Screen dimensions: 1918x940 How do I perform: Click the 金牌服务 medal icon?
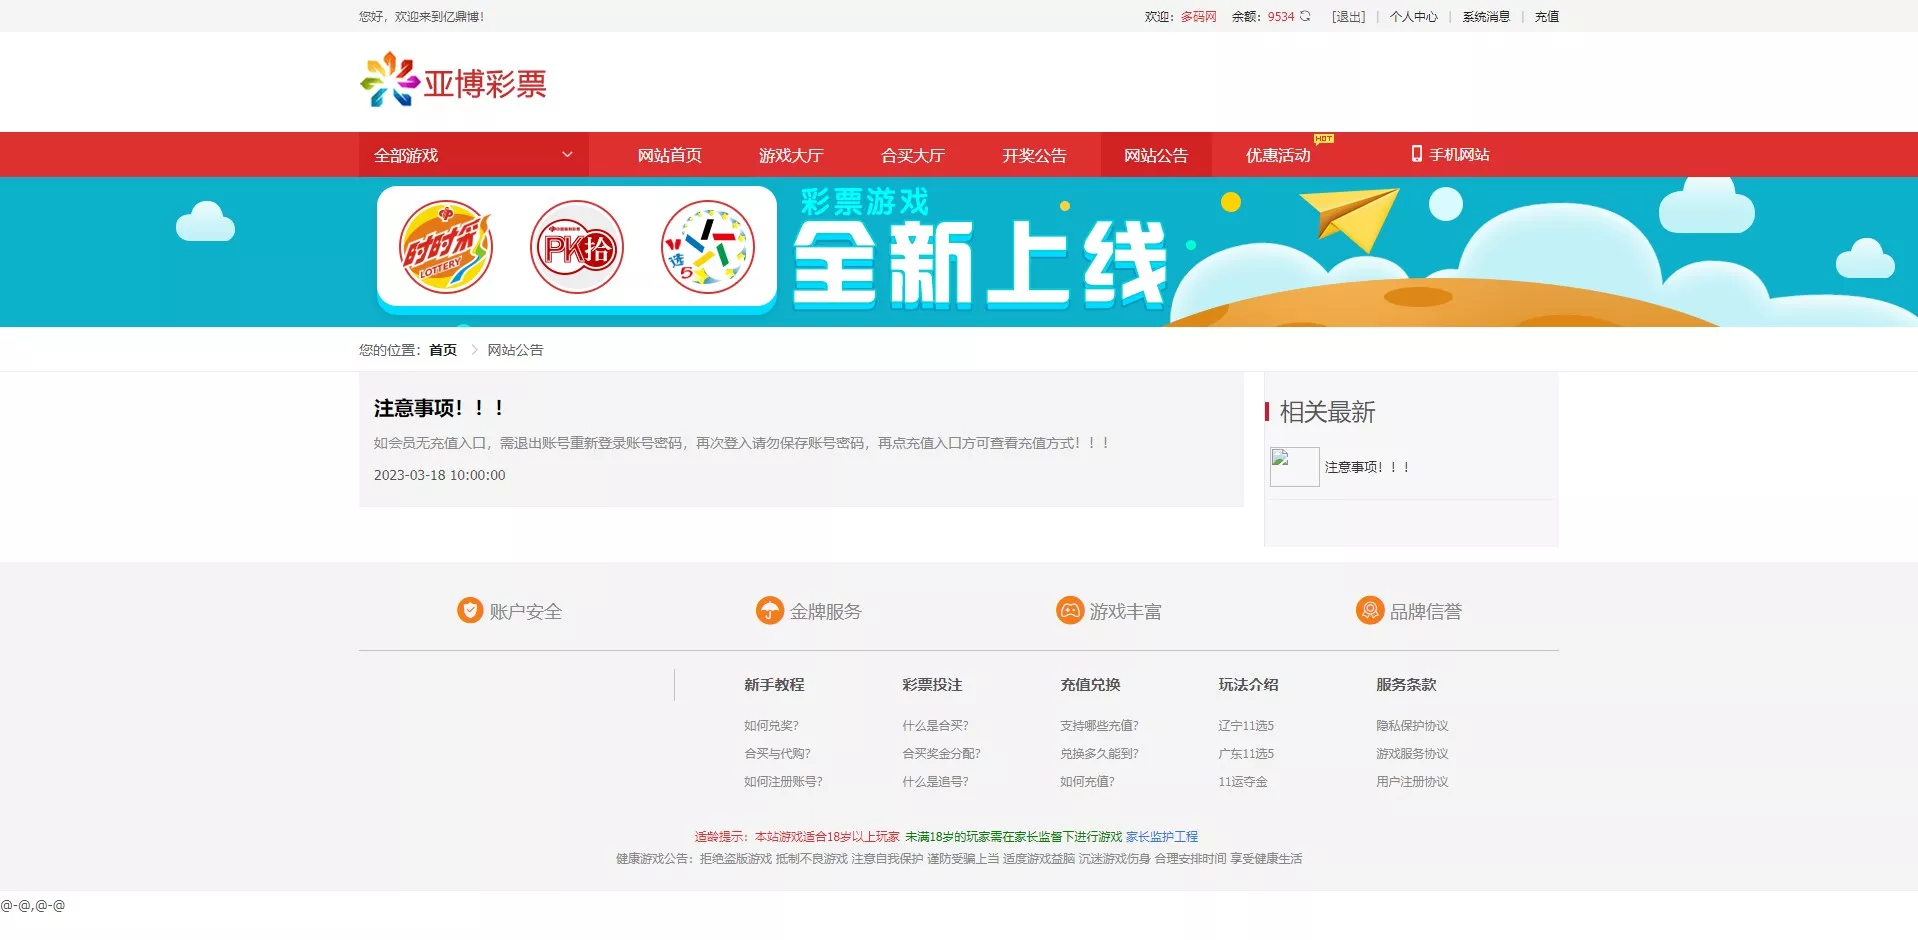click(769, 610)
